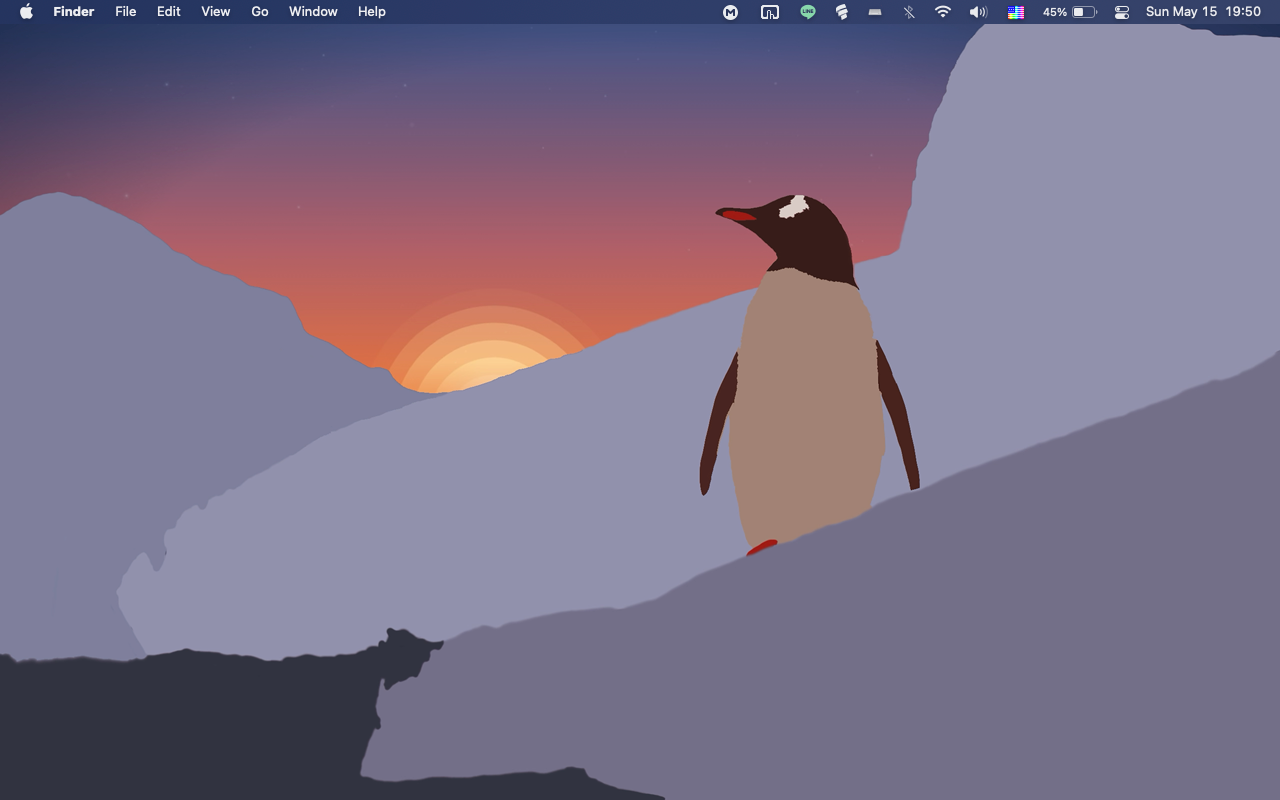Open the green LINE status icon
1280x800 pixels.
coord(807,12)
